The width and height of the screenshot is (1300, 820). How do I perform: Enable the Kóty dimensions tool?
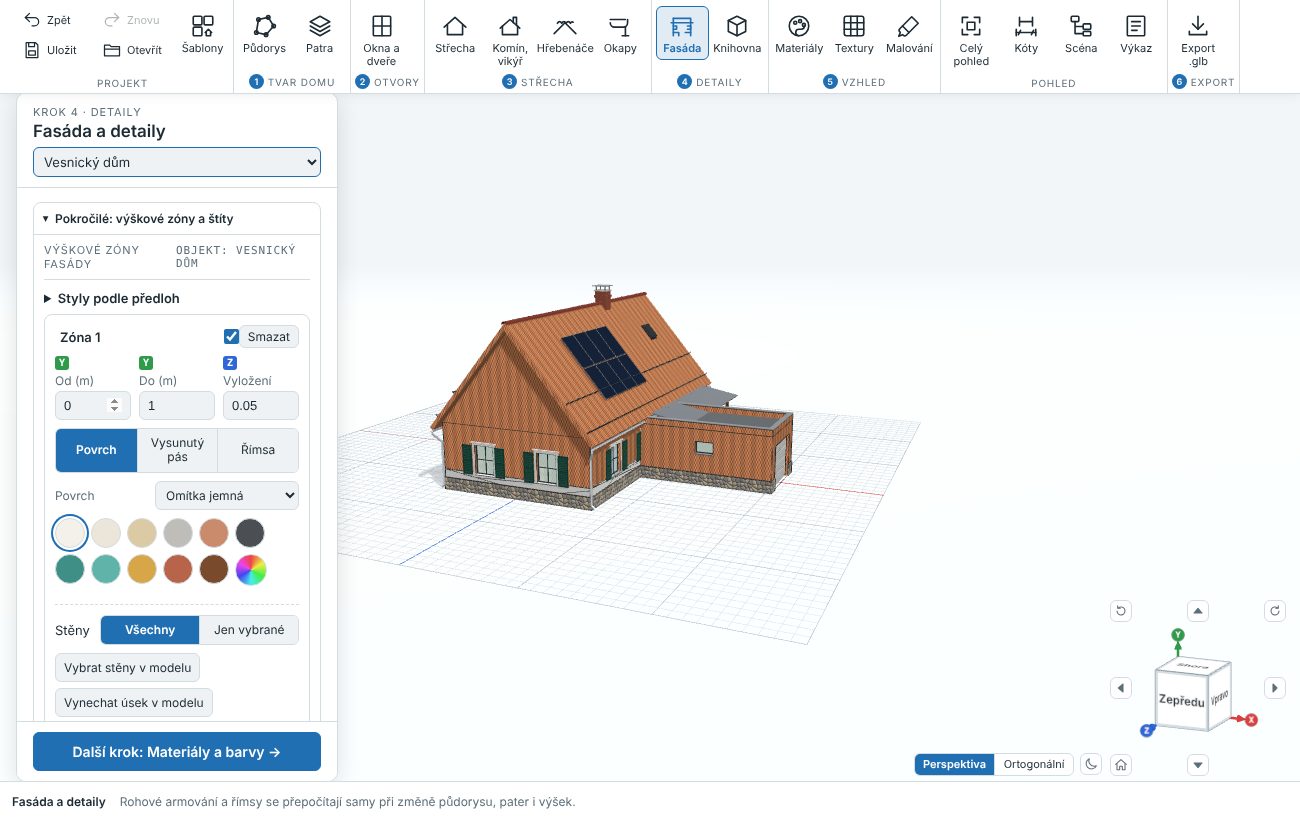pyautogui.click(x=1026, y=34)
